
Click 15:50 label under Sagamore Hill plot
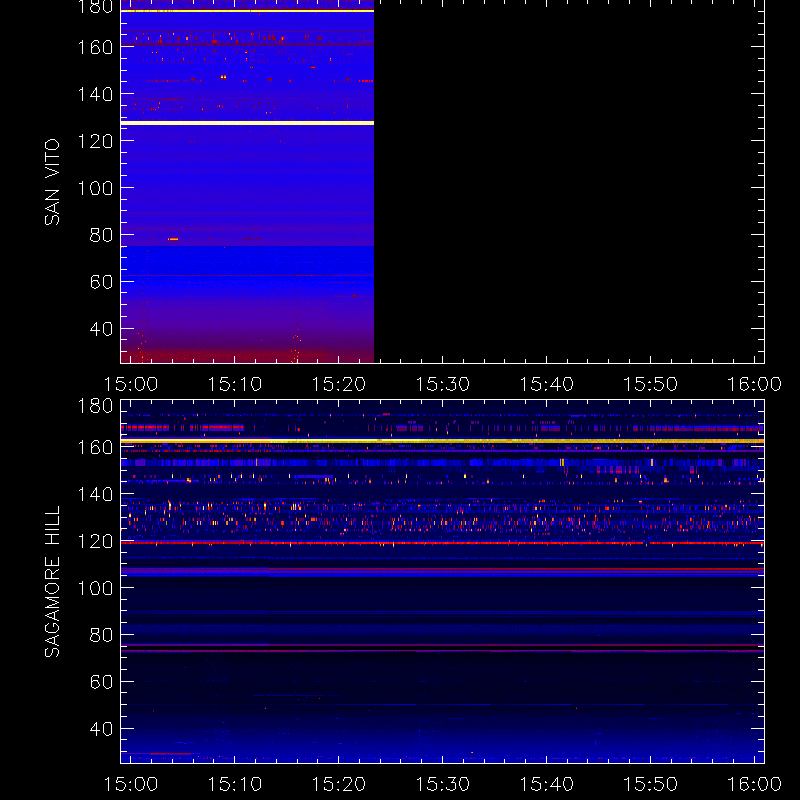(x=651, y=784)
